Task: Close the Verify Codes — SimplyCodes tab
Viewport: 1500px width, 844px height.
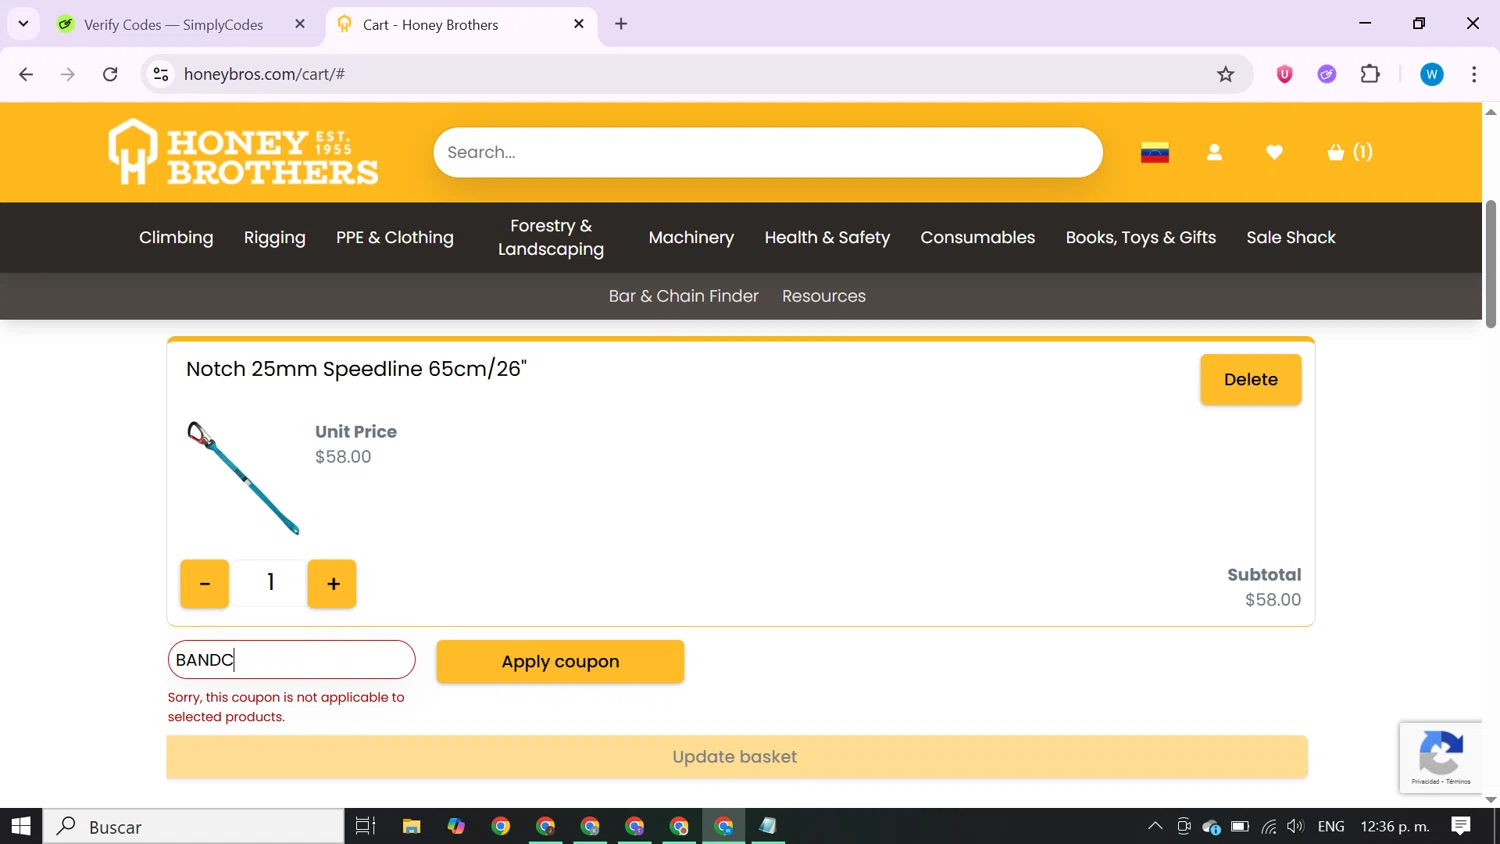Action: (299, 24)
